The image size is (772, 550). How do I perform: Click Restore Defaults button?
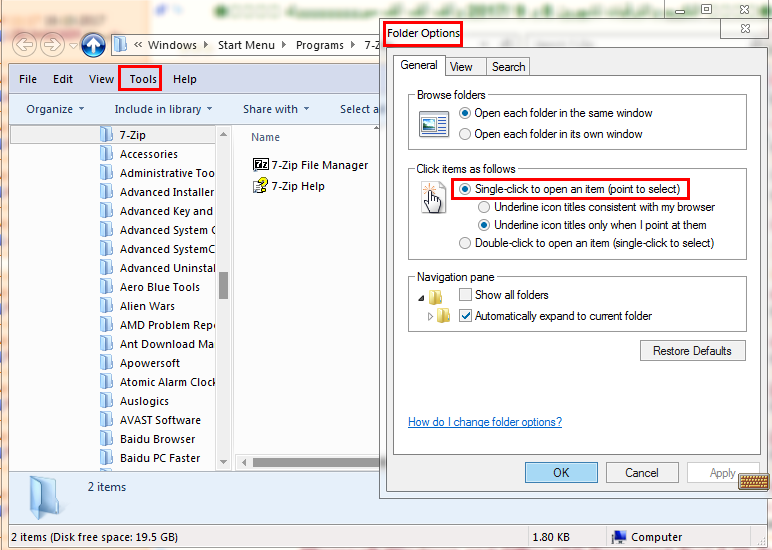coord(692,351)
